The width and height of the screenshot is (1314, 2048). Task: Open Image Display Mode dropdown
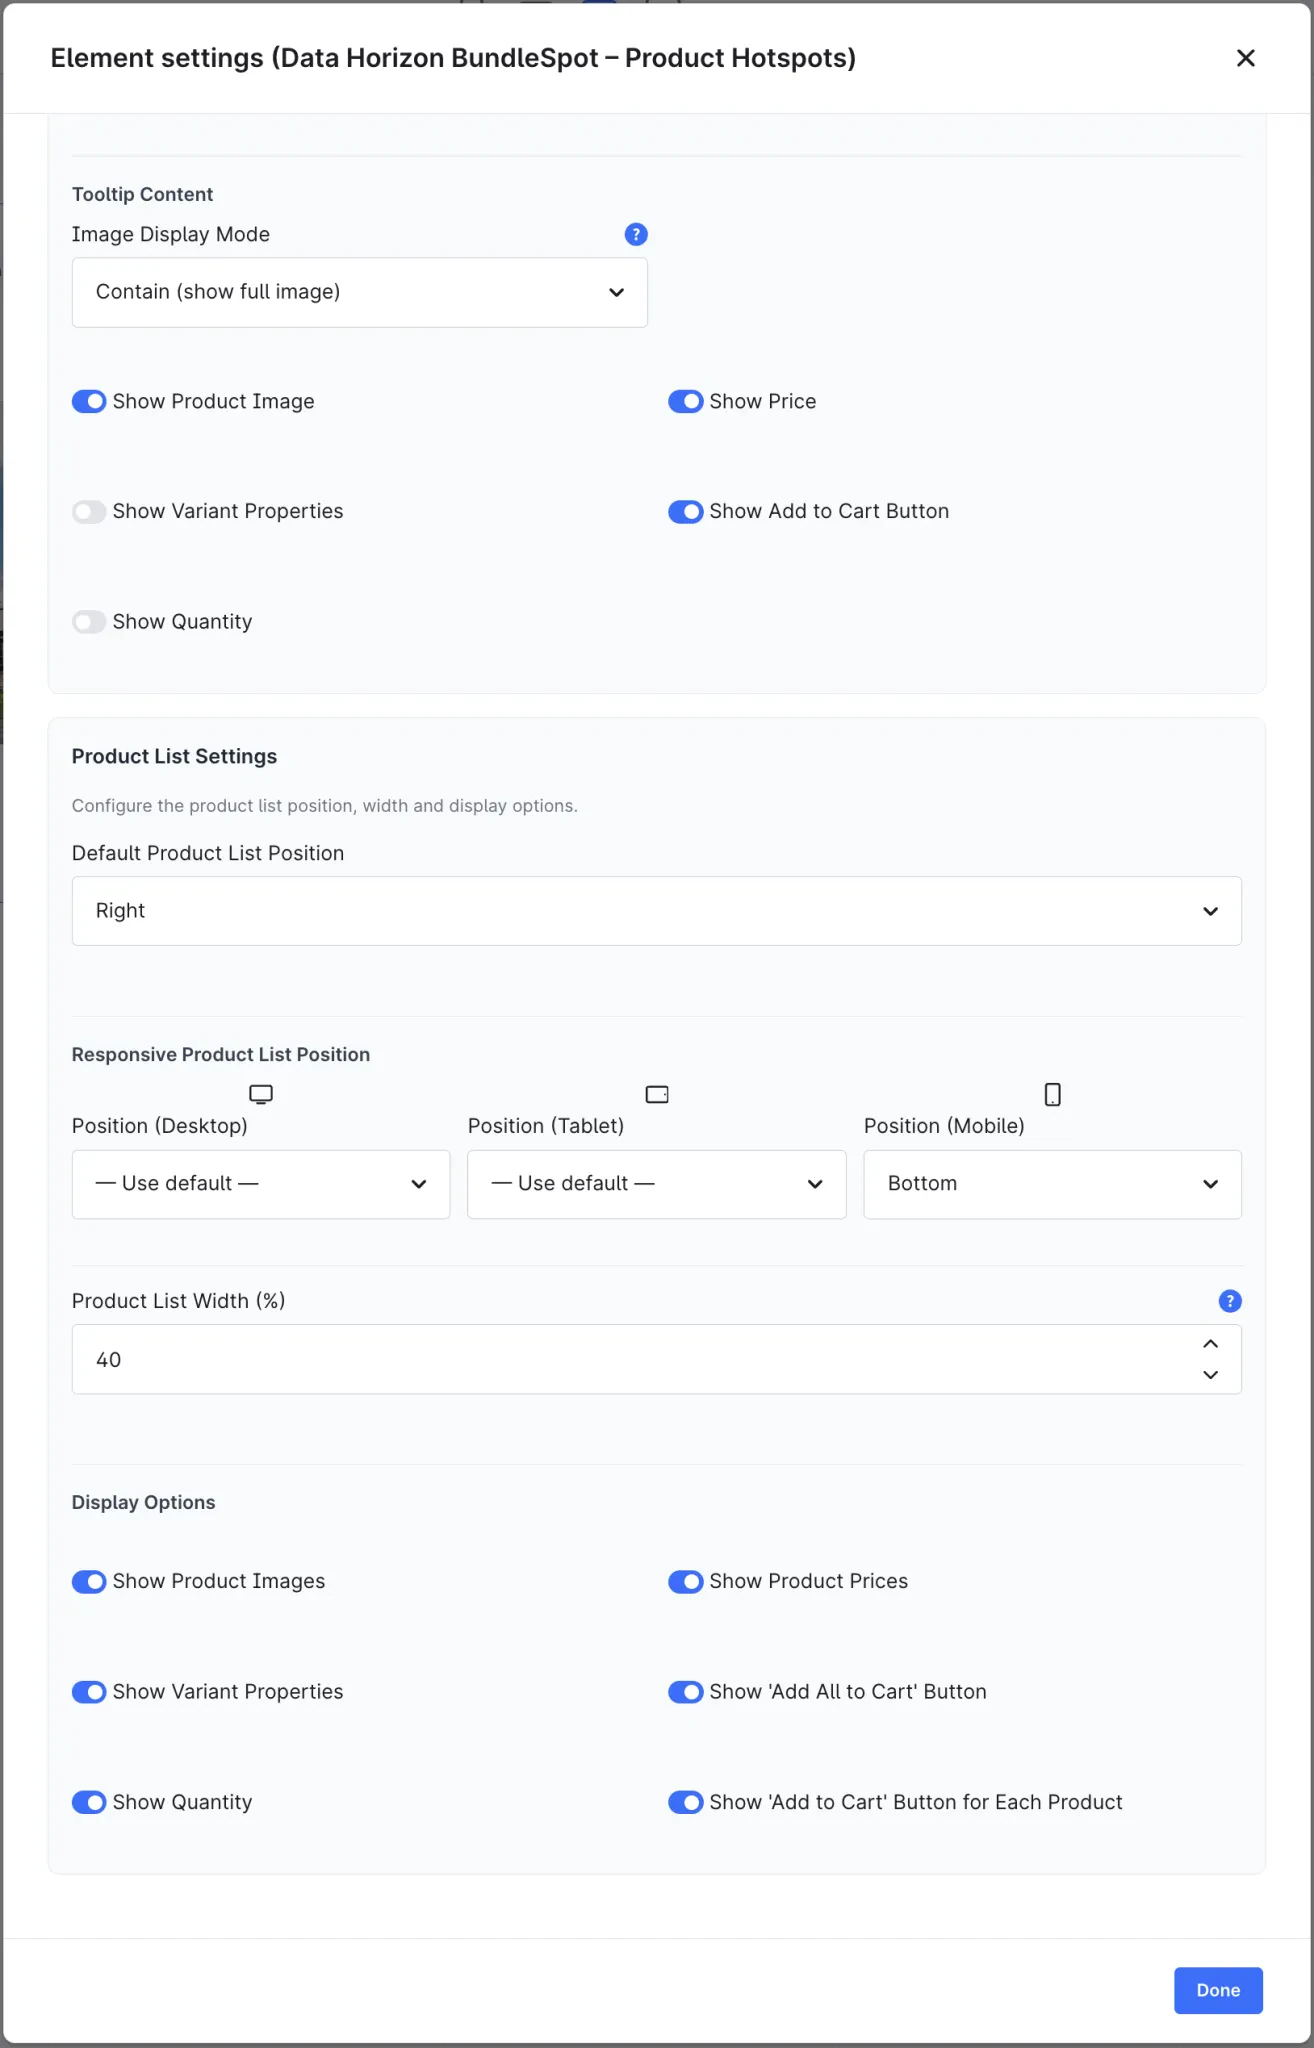tap(360, 292)
